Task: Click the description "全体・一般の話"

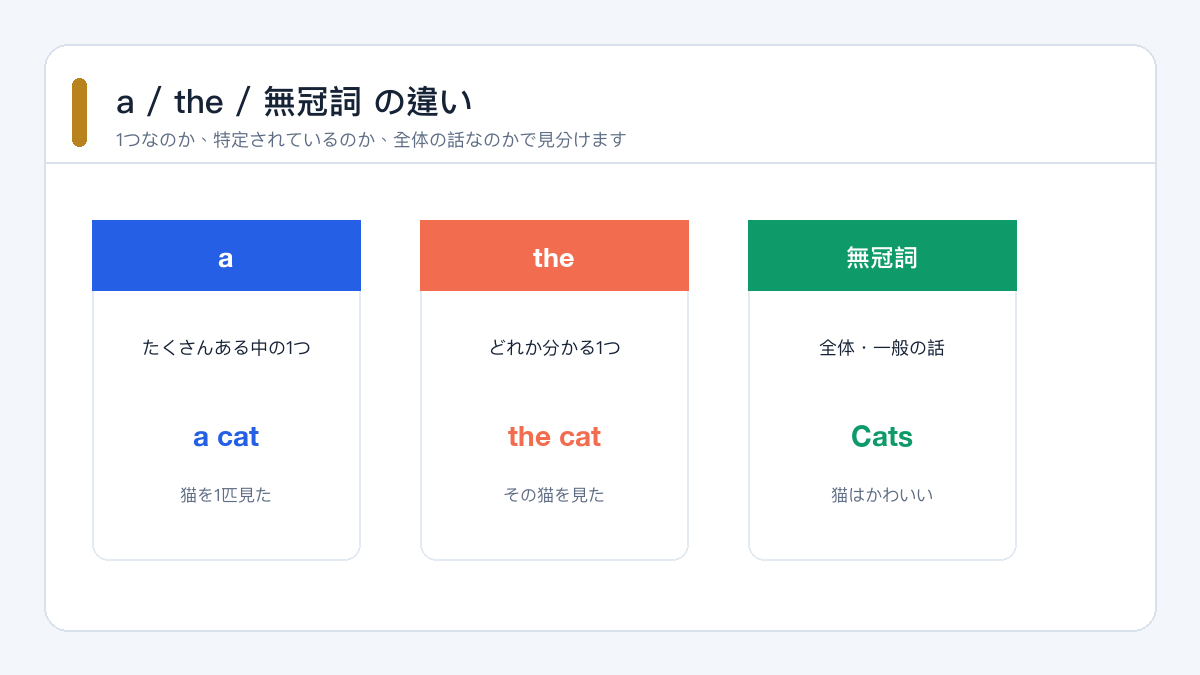Action: point(882,348)
